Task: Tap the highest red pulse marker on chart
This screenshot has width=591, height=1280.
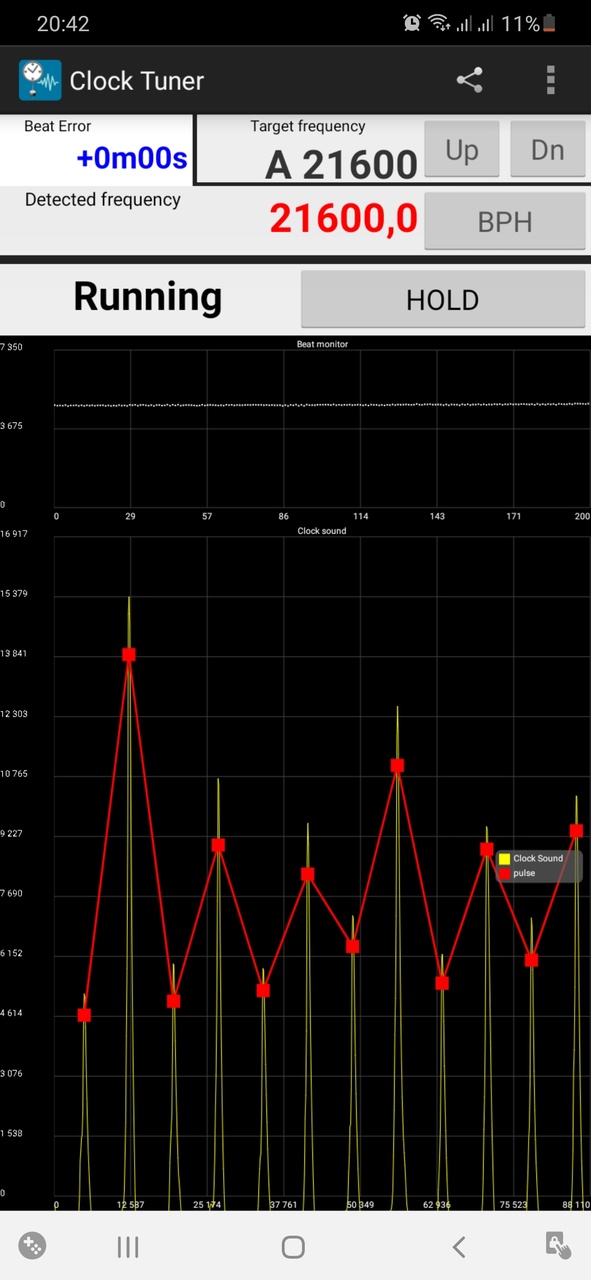Action: pyautogui.click(x=129, y=655)
